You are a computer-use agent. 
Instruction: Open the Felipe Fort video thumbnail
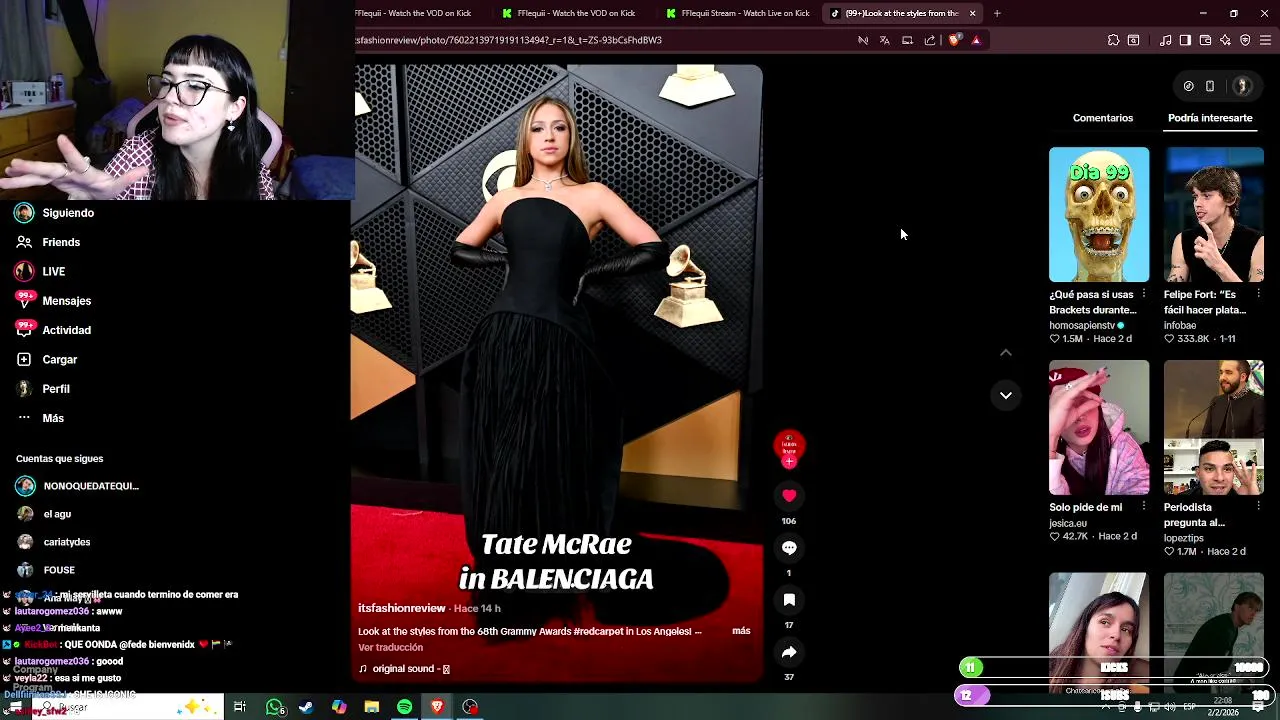tap(1214, 214)
